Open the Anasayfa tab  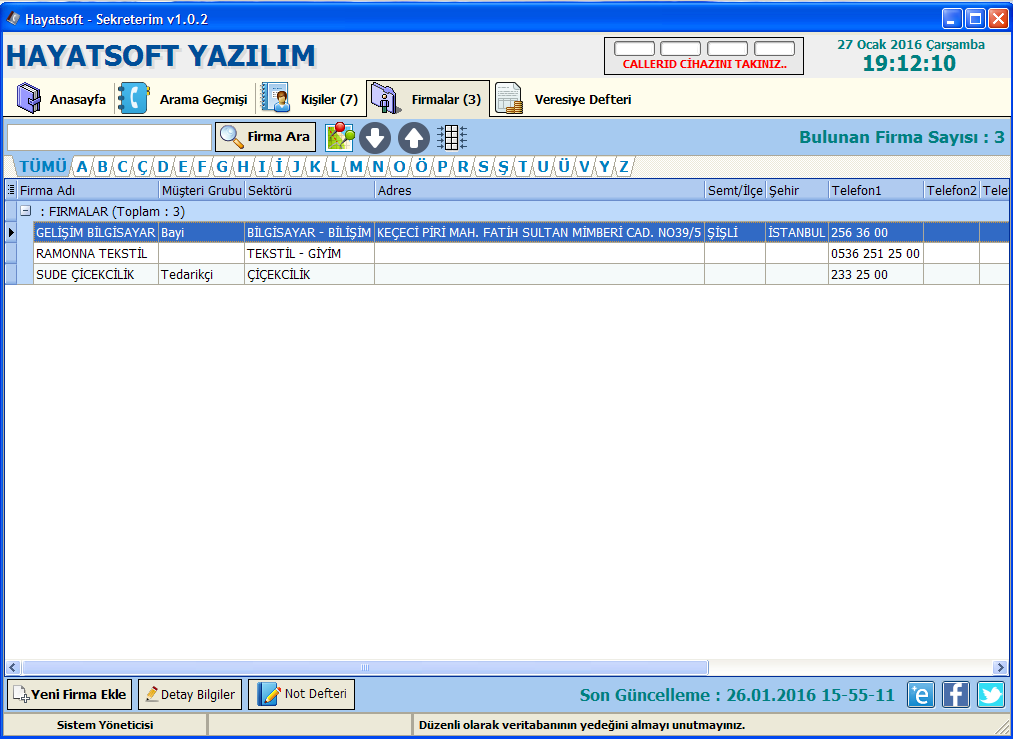(x=61, y=99)
